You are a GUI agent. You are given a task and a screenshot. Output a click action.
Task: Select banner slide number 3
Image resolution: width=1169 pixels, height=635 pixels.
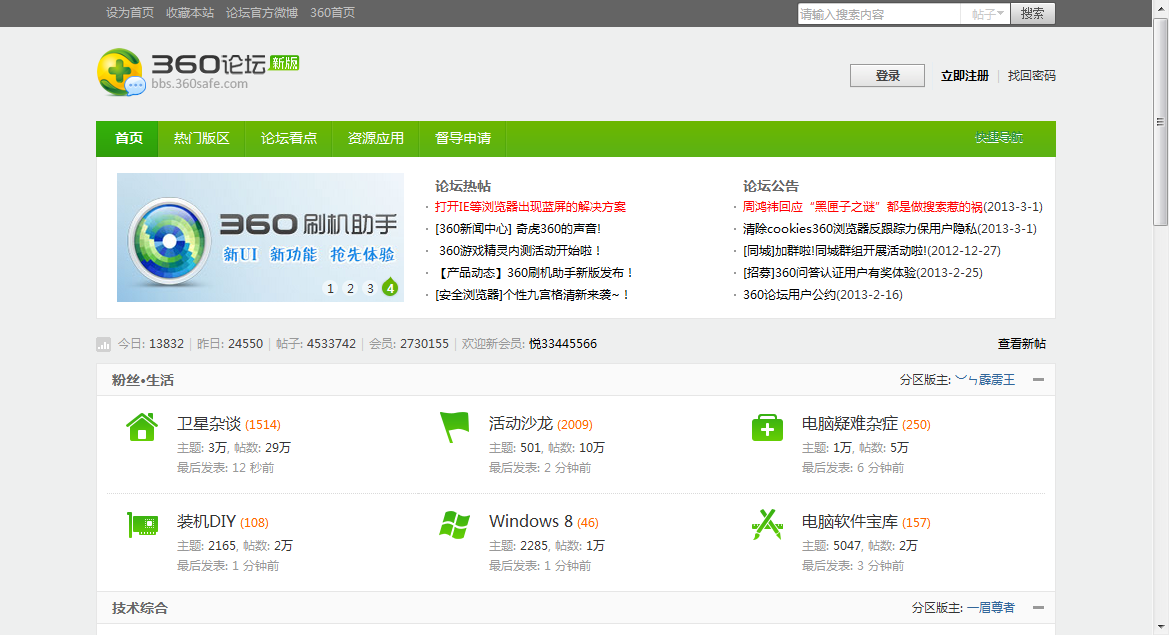click(x=370, y=288)
